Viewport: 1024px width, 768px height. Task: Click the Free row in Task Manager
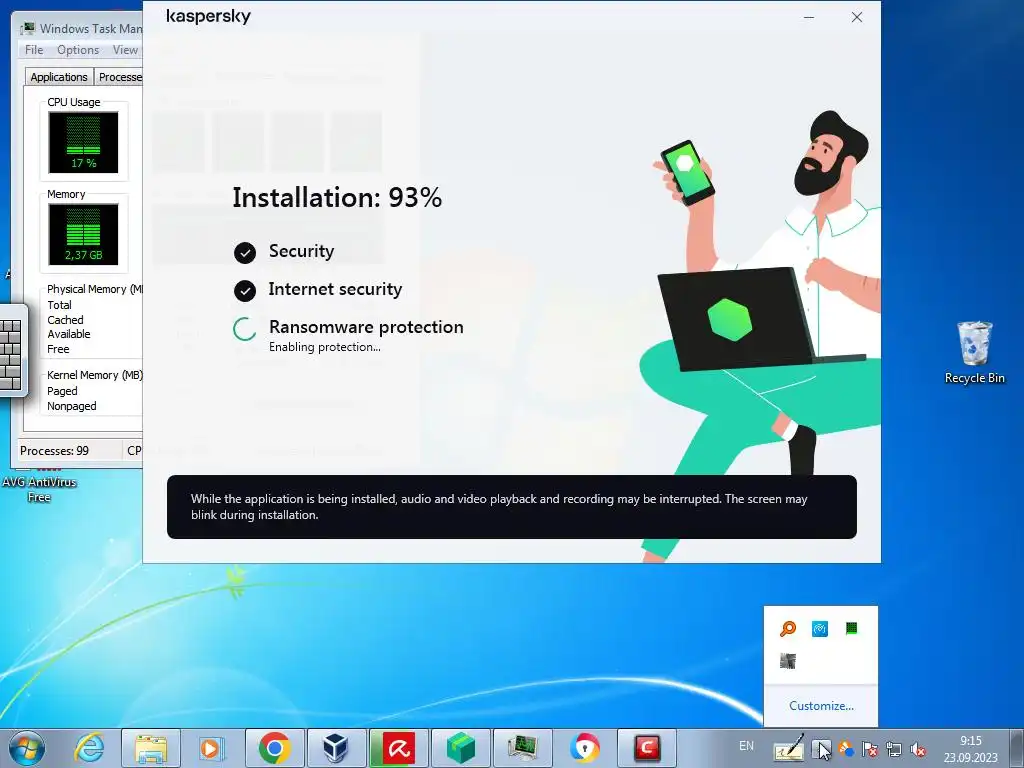58,349
